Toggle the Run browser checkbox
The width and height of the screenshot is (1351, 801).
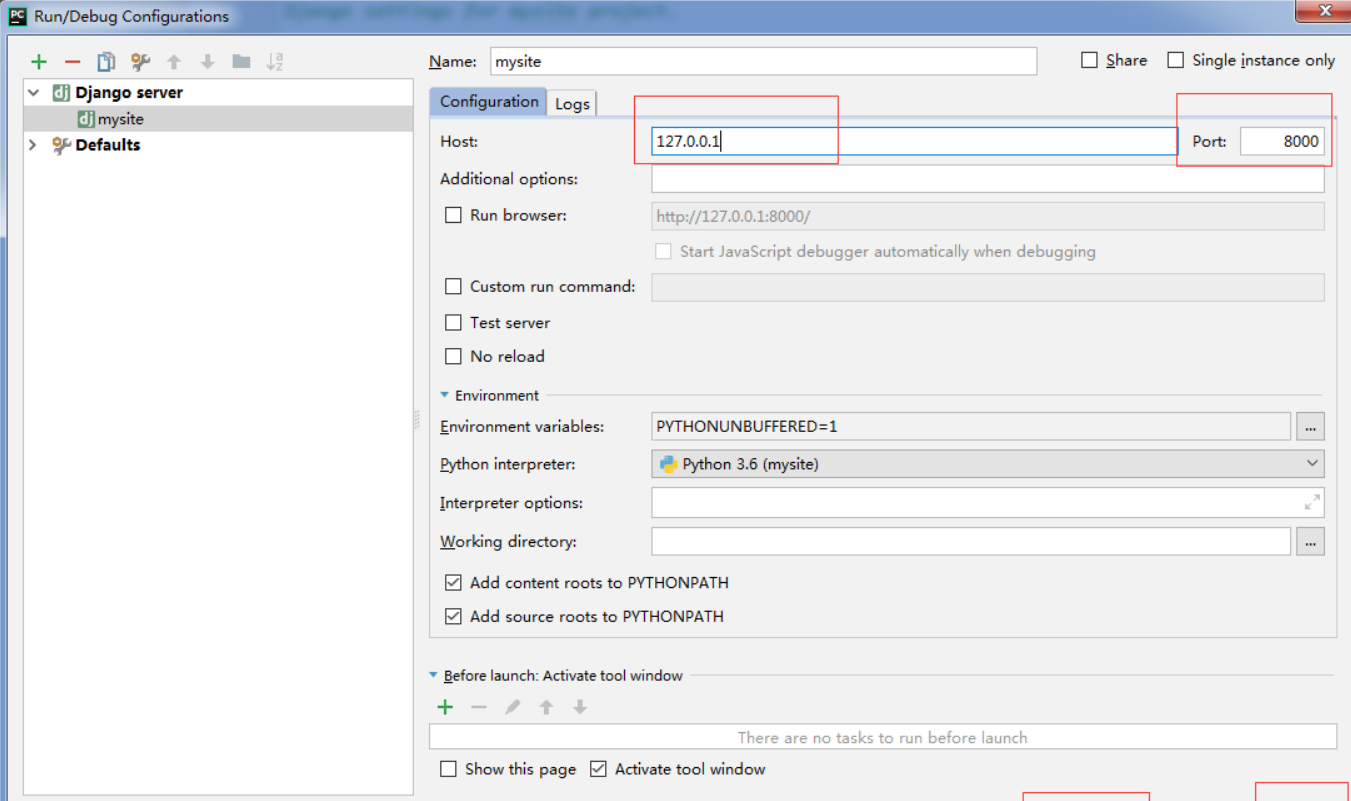tap(453, 215)
